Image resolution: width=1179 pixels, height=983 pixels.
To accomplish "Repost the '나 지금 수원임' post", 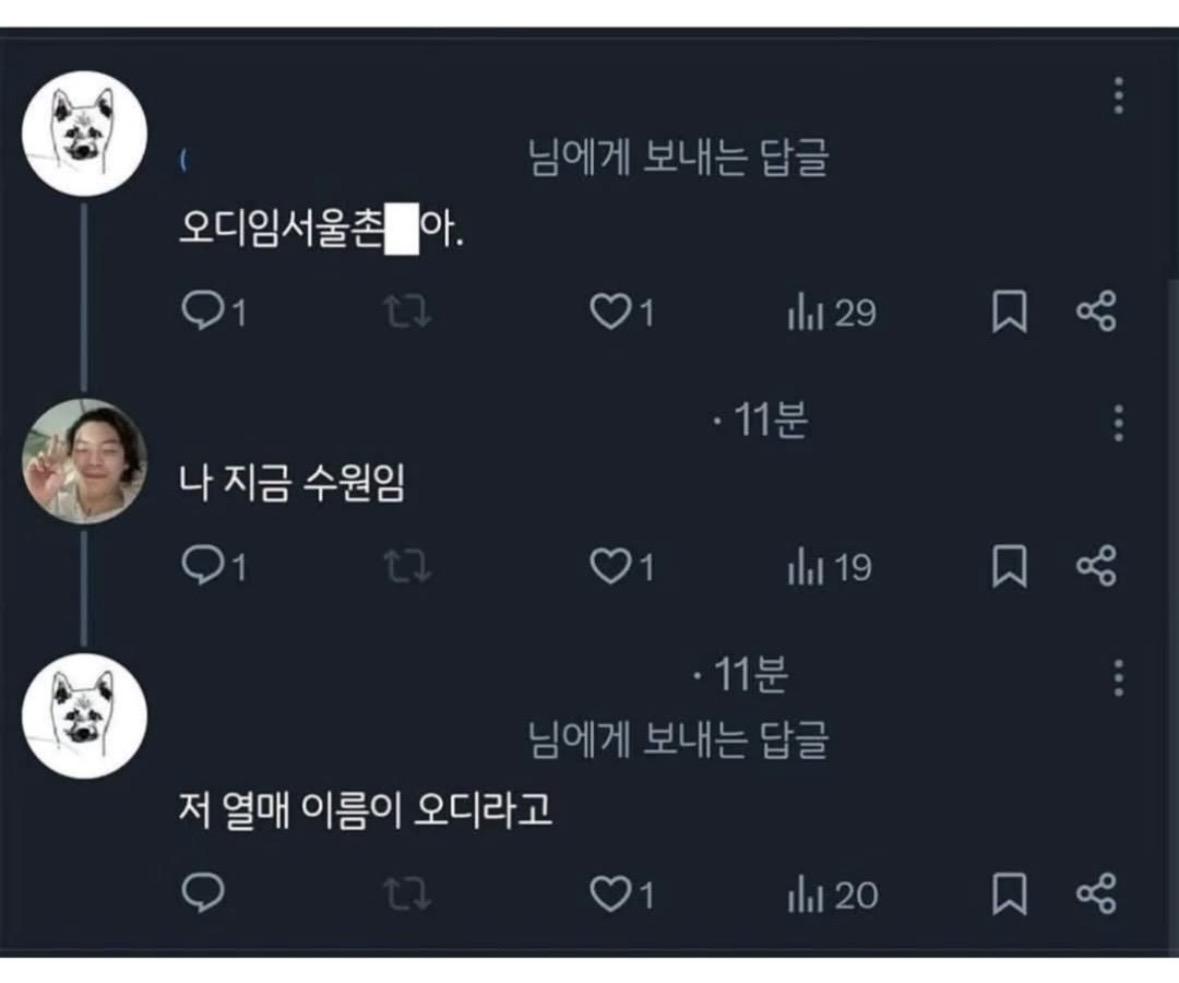I will [x=409, y=567].
